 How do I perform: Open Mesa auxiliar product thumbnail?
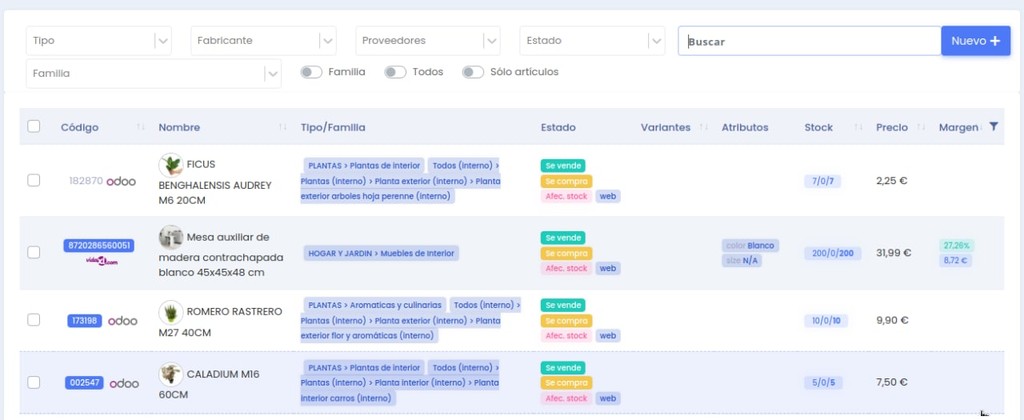tap(171, 237)
